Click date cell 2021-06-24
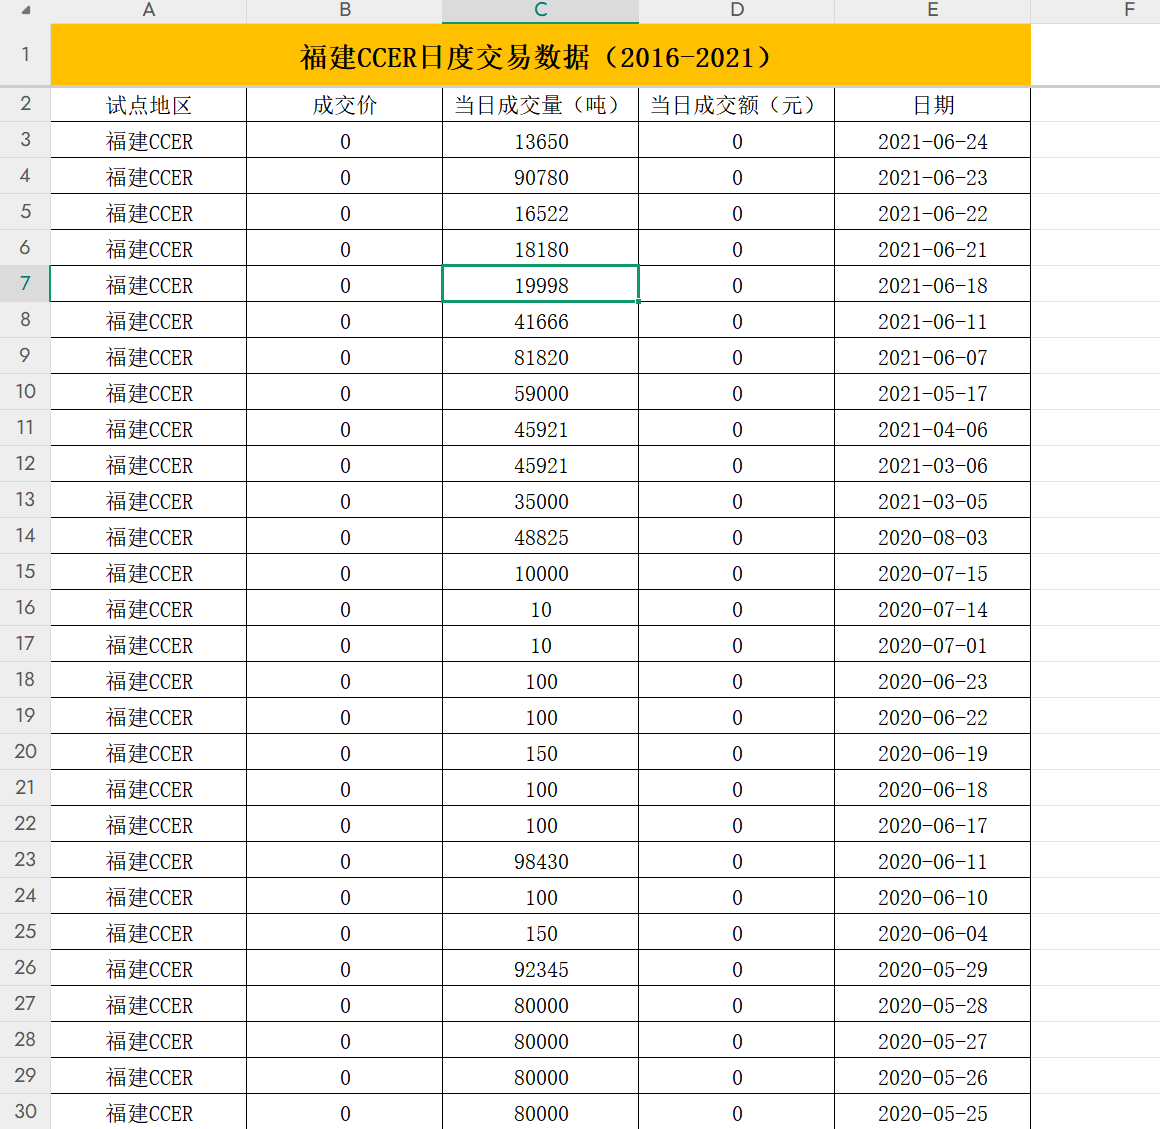This screenshot has width=1160, height=1129. coord(932,141)
